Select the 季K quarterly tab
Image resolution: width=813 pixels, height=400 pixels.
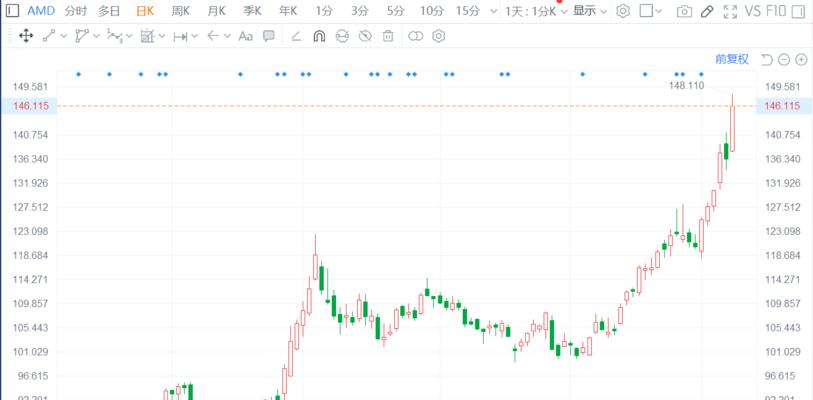pos(252,11)
